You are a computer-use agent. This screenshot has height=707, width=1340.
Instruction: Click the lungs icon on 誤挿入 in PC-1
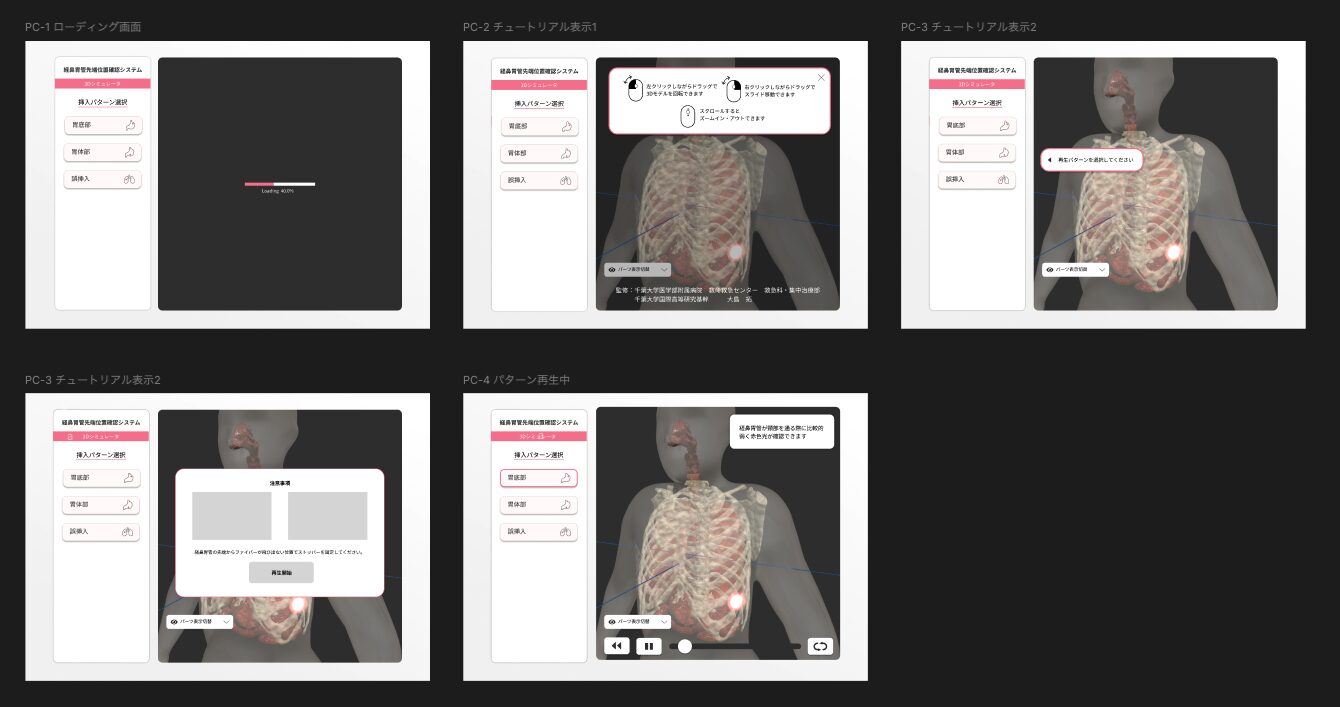(x=129, y=180)
